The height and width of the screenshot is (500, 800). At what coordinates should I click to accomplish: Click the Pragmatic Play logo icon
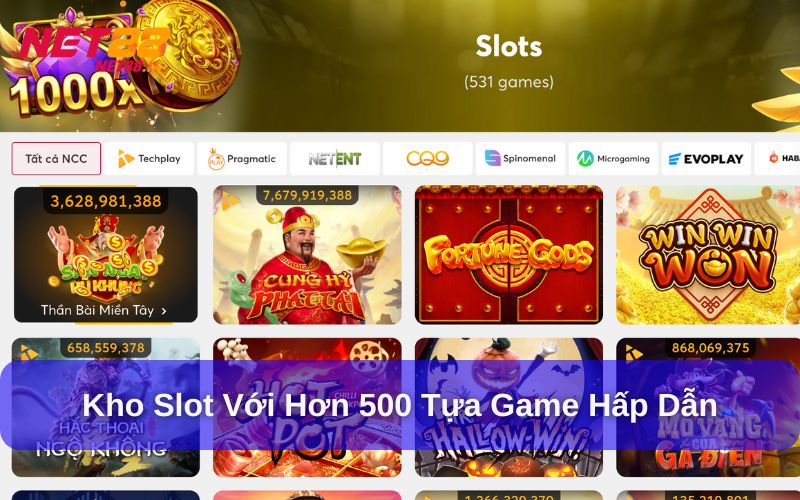(216, 160)
